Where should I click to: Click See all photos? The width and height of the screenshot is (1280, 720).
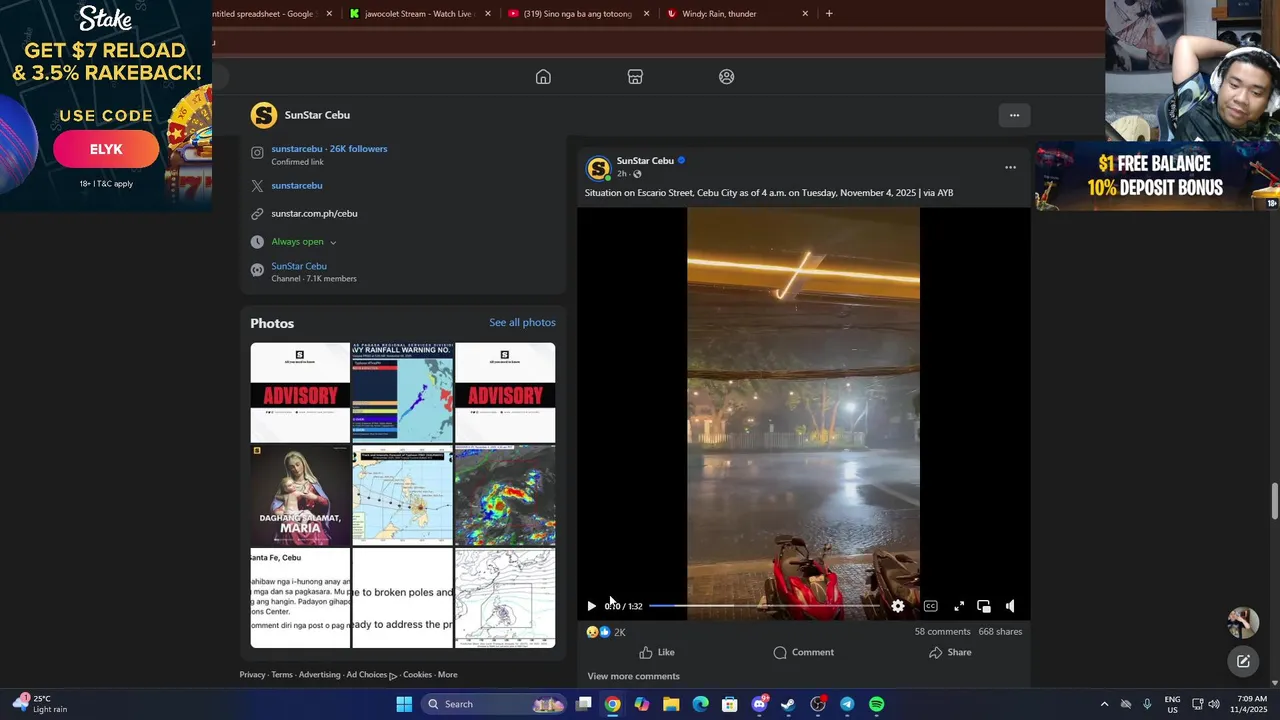click(522, 322)
